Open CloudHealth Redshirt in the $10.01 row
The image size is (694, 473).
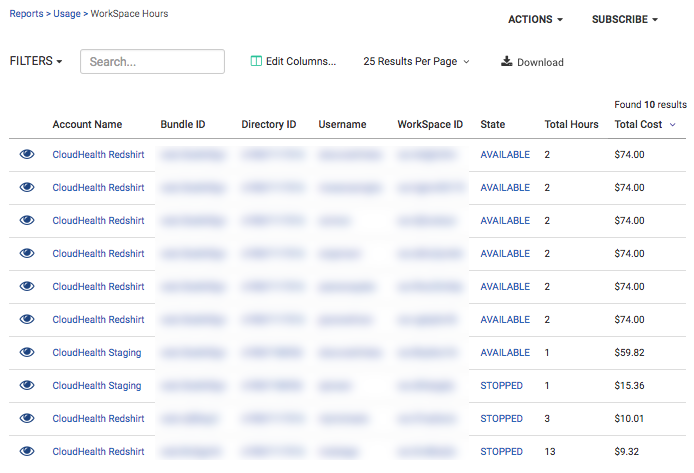pos(98,419)
